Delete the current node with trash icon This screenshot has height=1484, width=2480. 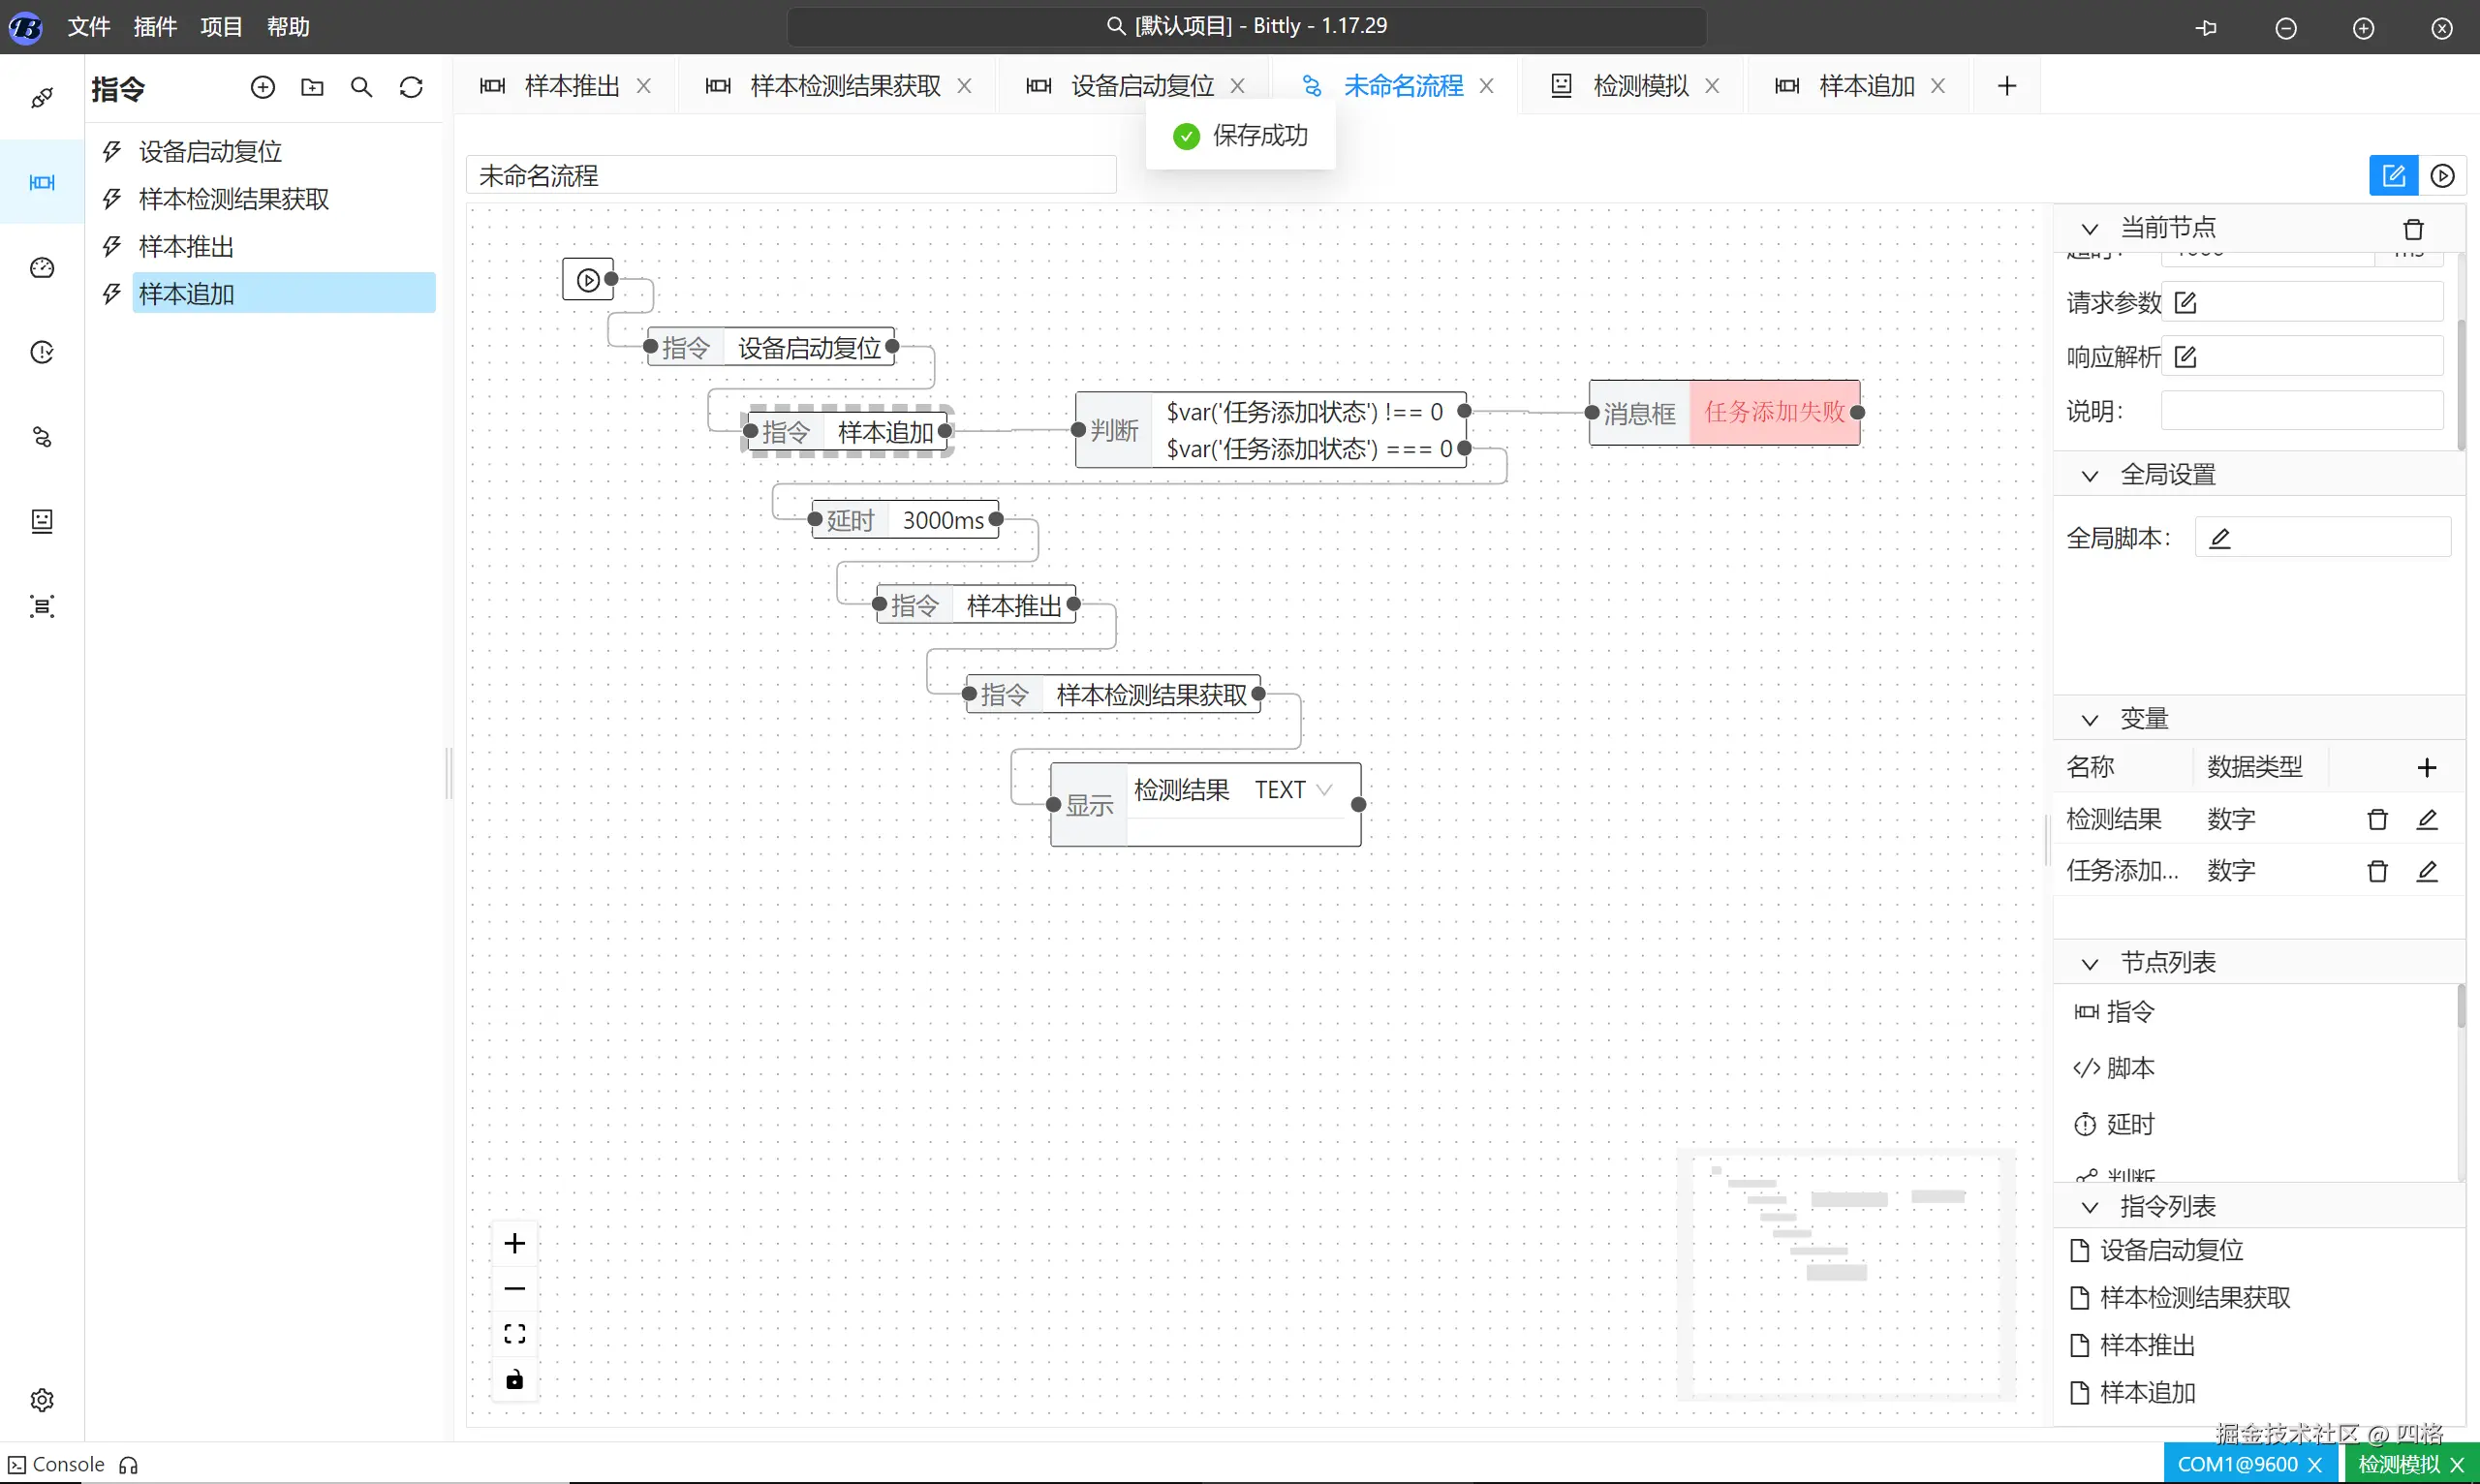coord(2413,229)
